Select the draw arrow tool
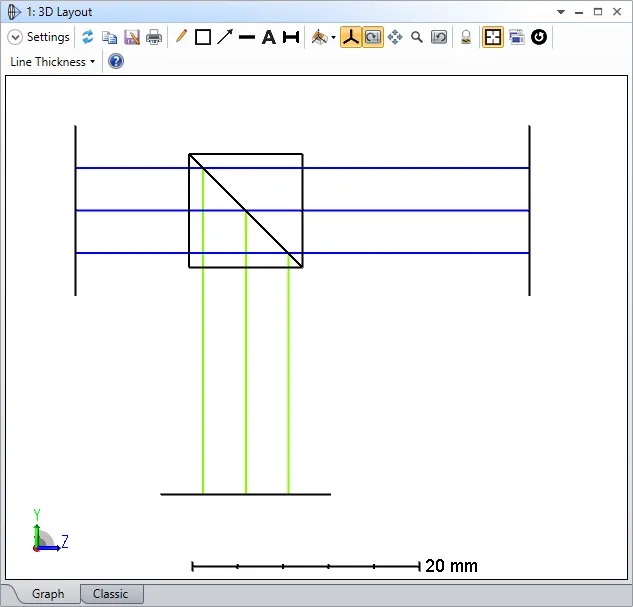Image resolution: width=633 pixels, height=607 pixels. click(225, 37)
